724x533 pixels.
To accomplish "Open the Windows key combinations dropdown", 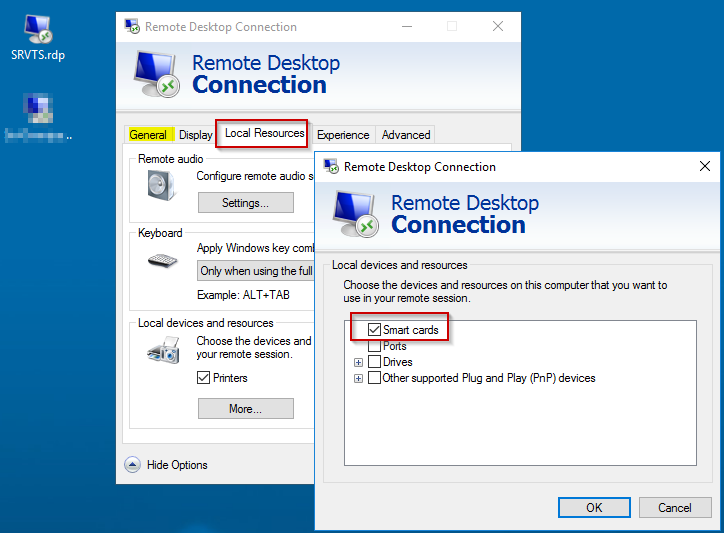I will 256,271.
